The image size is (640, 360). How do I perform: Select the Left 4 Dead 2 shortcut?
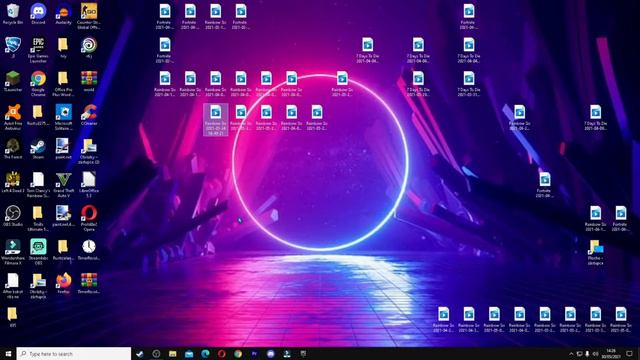click(x=13, y=182)
